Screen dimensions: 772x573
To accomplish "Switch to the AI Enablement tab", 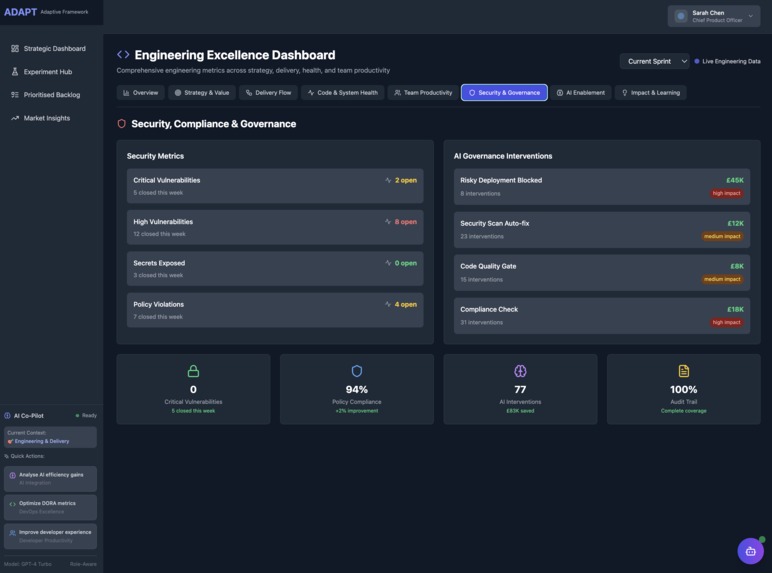I will [x=580, y=93].
